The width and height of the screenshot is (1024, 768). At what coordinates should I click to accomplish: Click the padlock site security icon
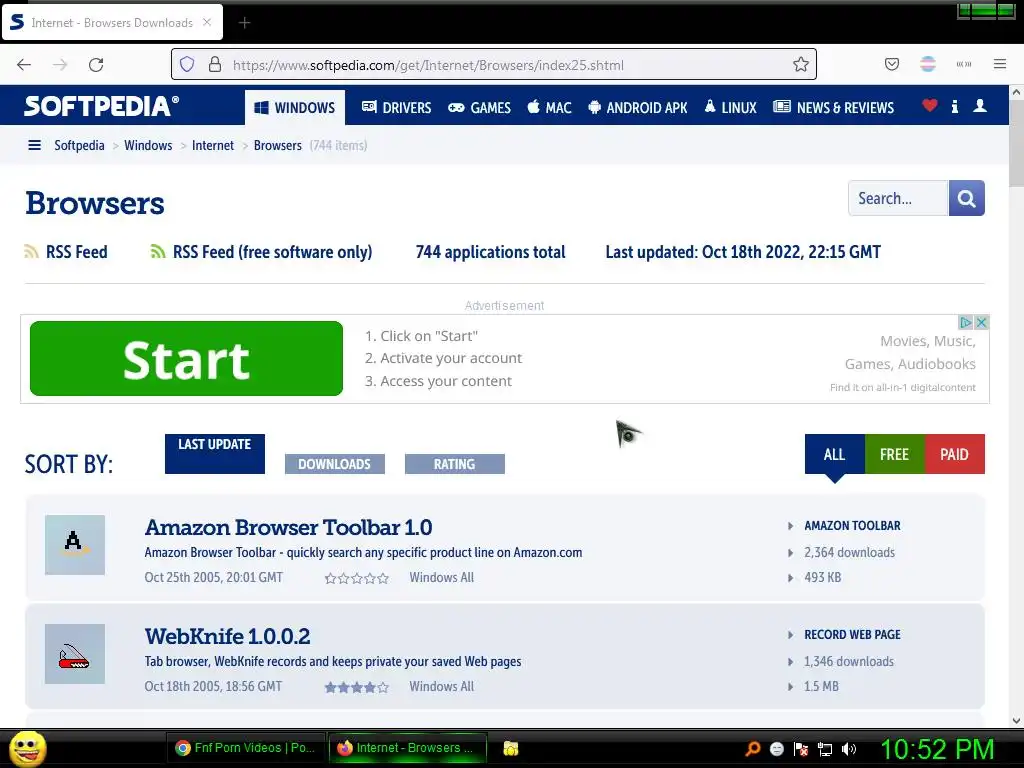coord(215,64)
